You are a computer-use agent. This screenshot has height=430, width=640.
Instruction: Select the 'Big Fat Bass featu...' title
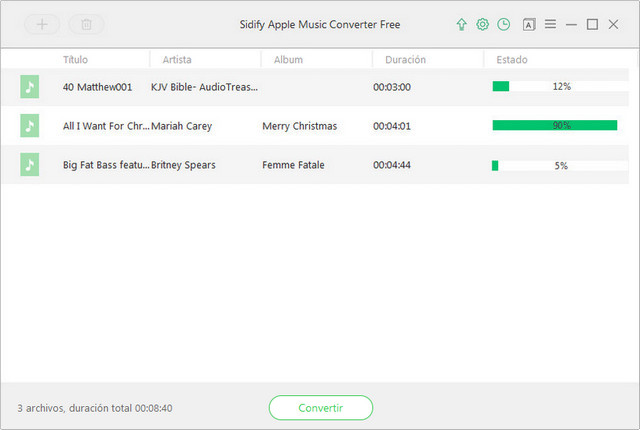(x=106, y=165)
